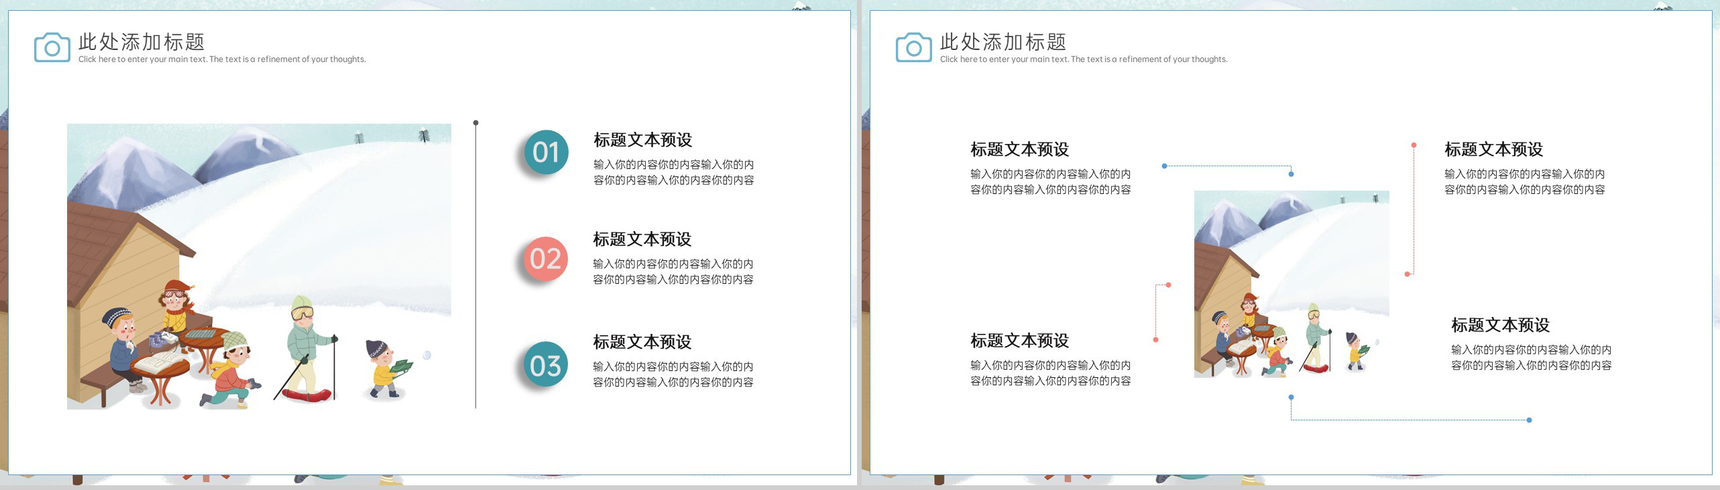Select top-right 标题文本预设 heading on right slide
This screenshot has width=1720, height=490.
(x=1494, y=149)
